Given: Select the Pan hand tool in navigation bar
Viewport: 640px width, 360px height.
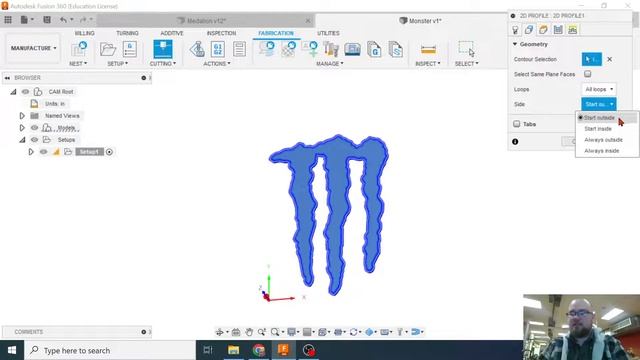Looking at the screenshot, I should click(x=249, y=332).
